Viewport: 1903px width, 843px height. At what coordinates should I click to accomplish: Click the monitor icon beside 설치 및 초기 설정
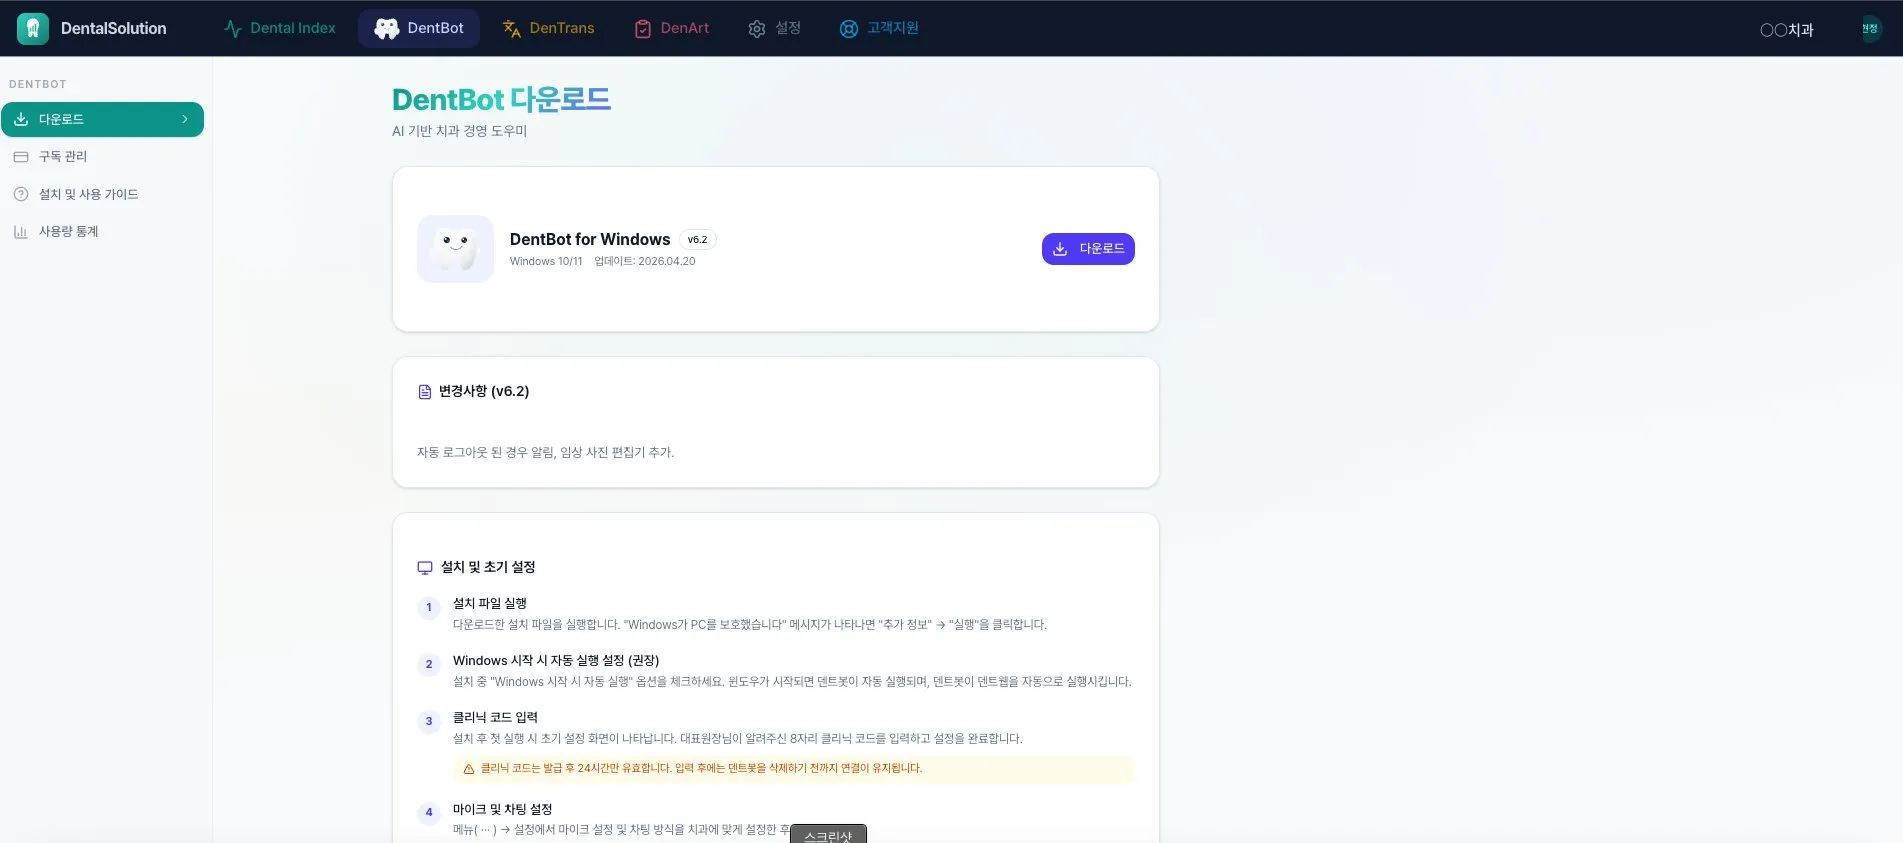(x=425, y=568)
